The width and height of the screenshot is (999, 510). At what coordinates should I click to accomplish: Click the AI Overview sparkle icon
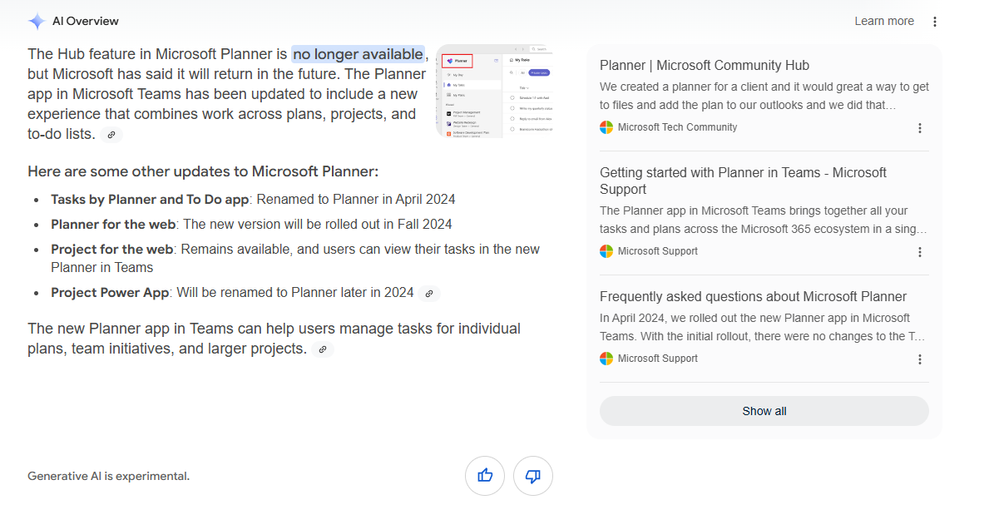coord(37,21)
